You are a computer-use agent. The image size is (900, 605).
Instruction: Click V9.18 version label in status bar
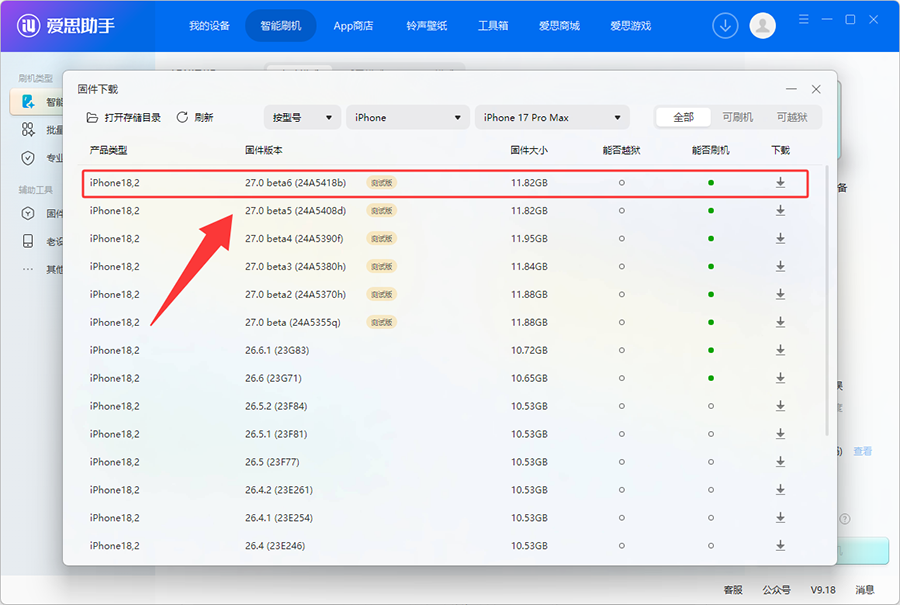(823, 590)
